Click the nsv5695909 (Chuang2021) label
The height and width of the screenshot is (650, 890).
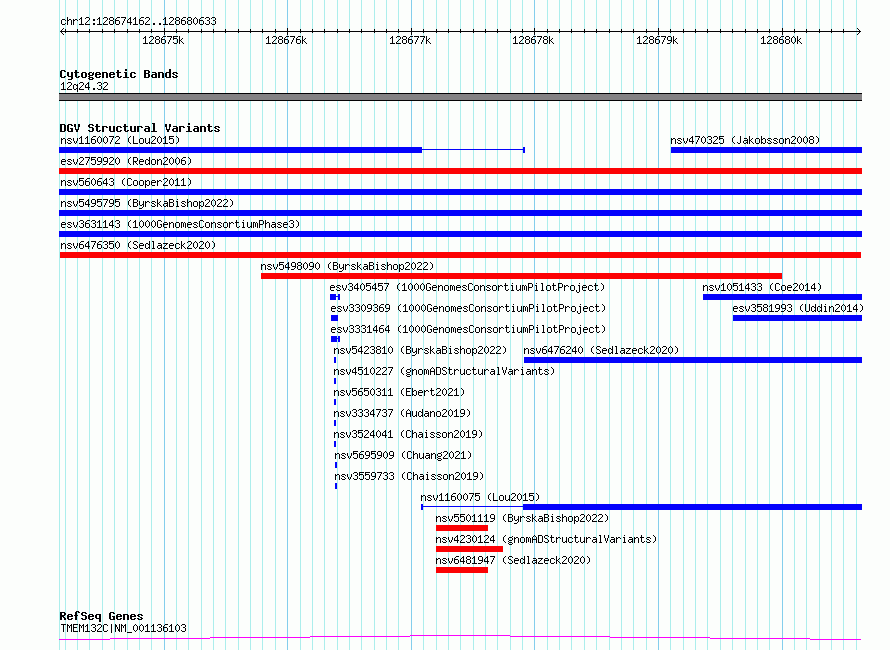click(403, 455)
